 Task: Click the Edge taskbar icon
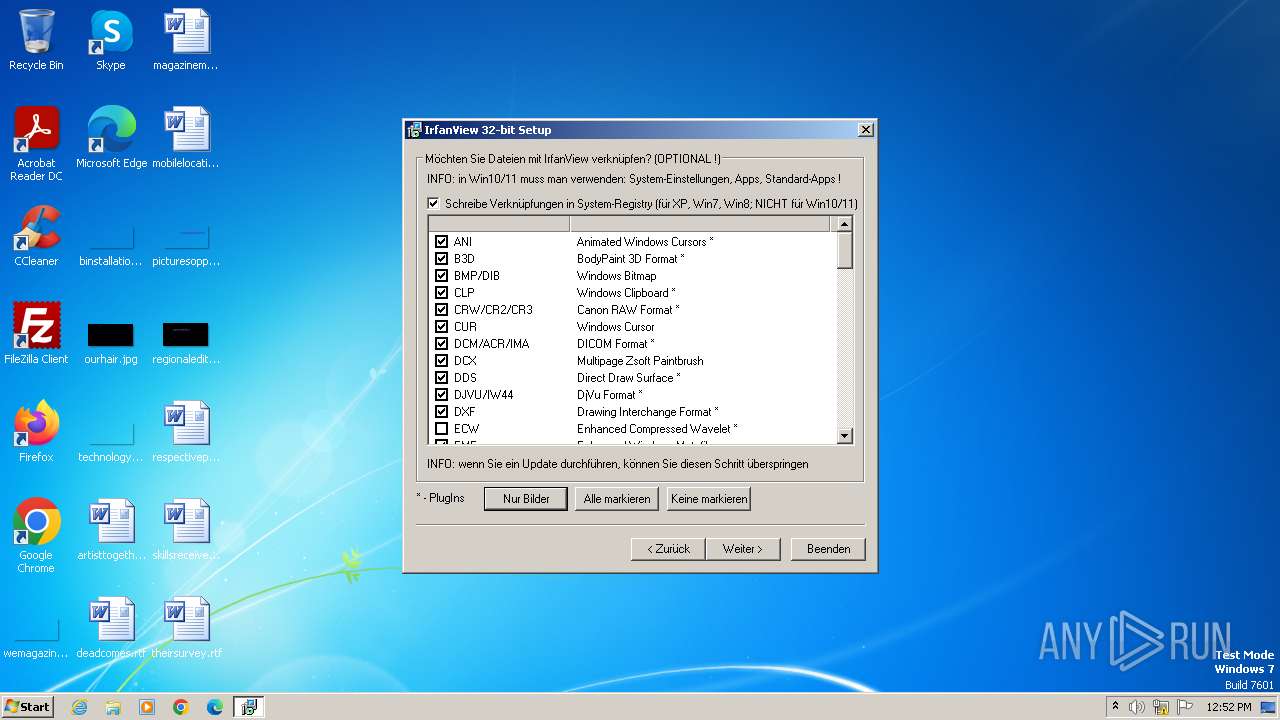click(x=215, y=707)
